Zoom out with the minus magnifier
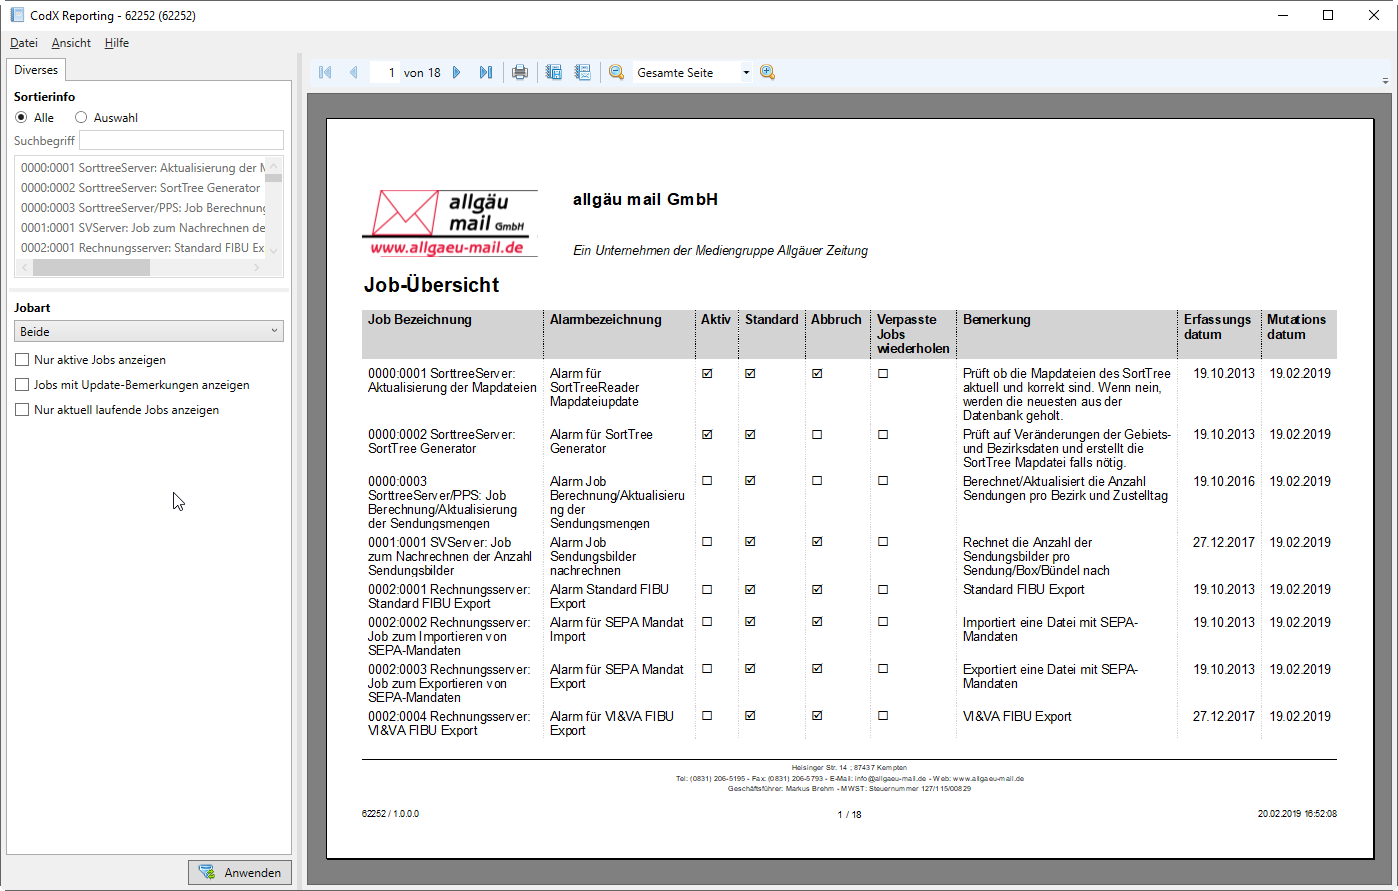Viewport: 1398px width, 891px height. click(x=616, y=72)
